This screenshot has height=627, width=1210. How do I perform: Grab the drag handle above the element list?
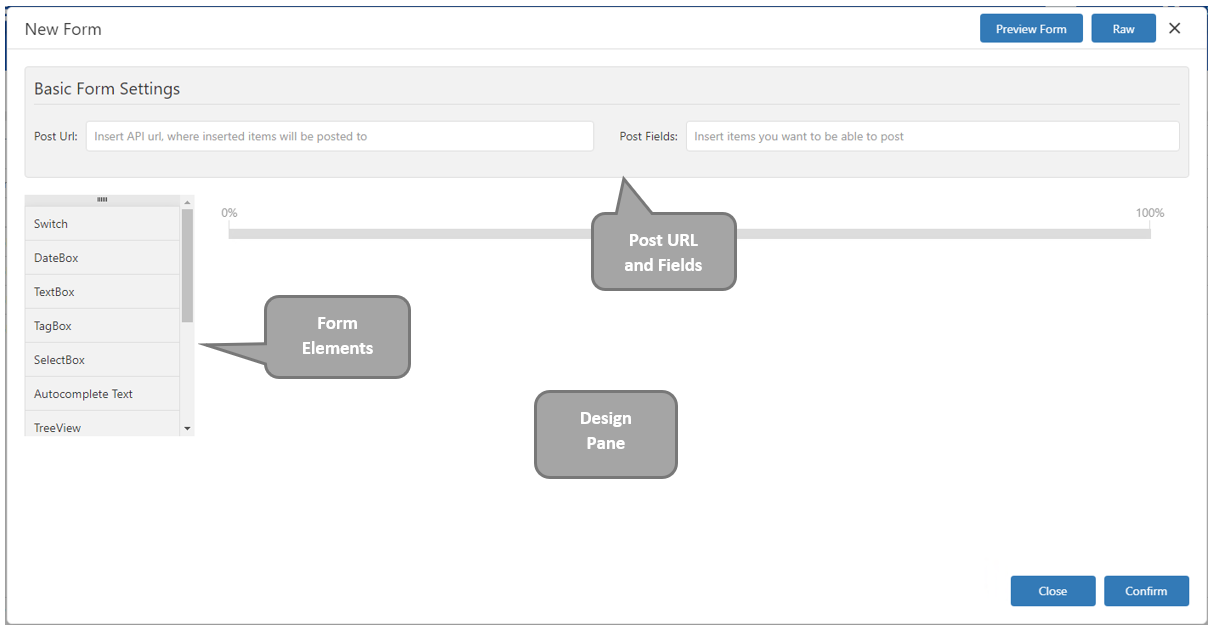point(102,200)
